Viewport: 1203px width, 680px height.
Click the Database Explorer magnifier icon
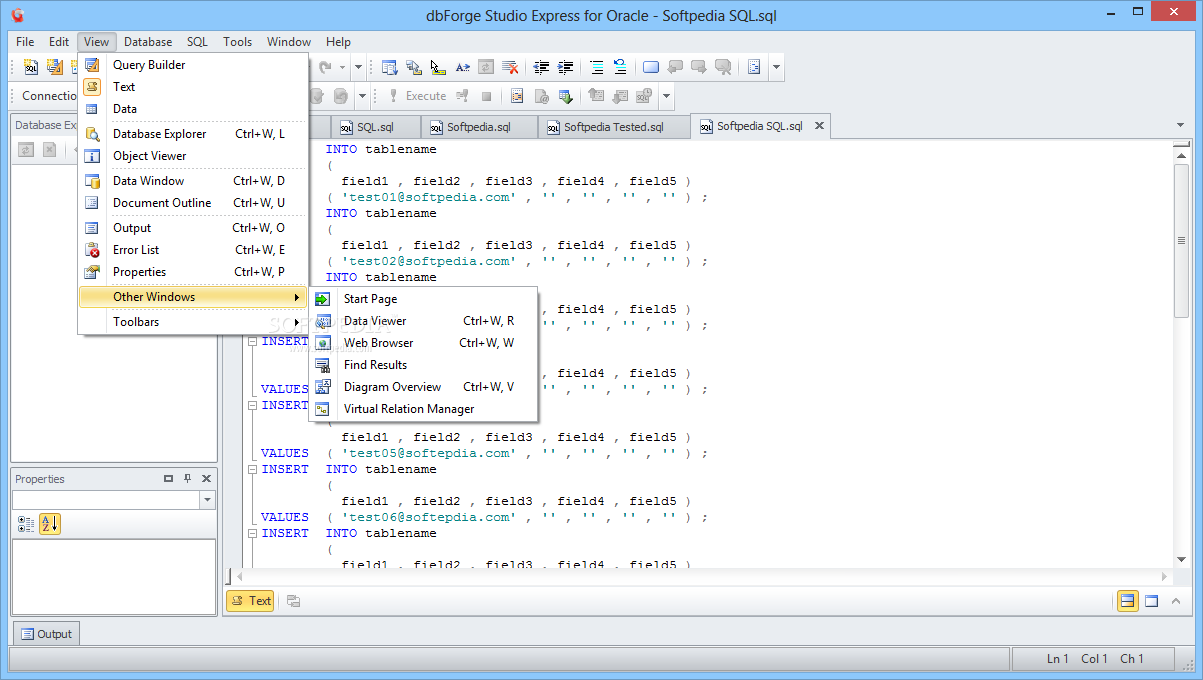(x=92, y=134)
